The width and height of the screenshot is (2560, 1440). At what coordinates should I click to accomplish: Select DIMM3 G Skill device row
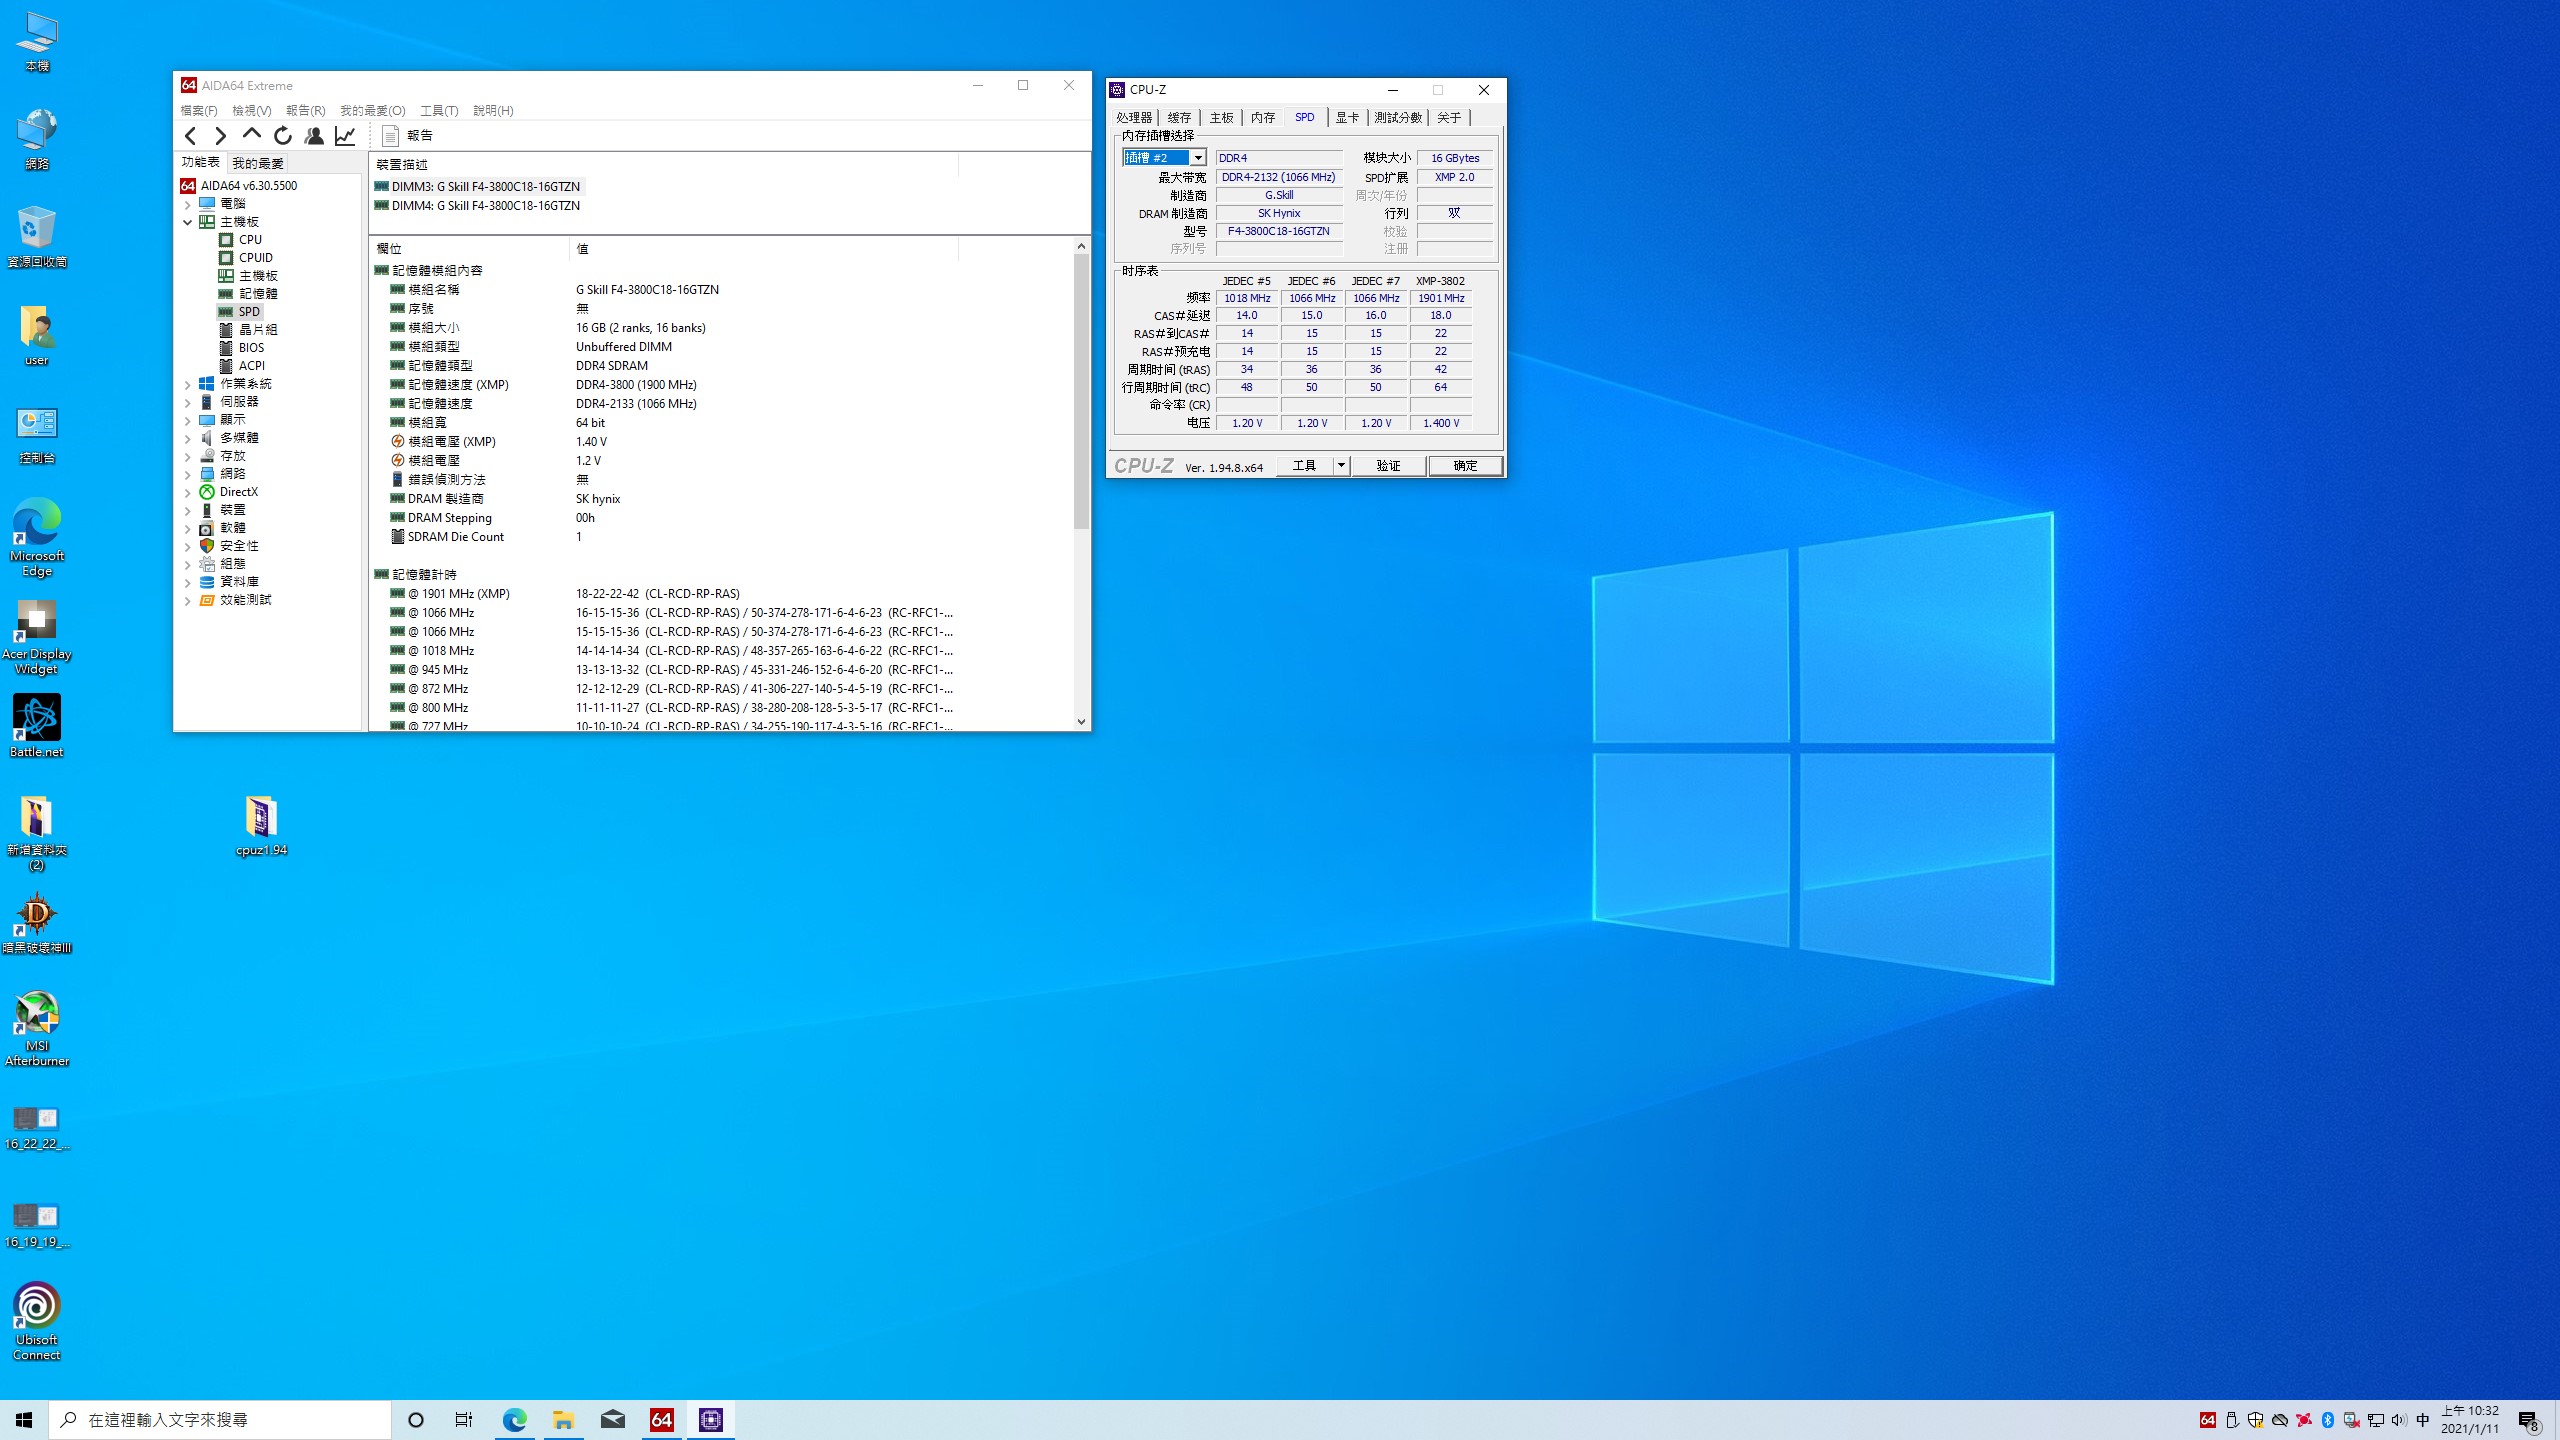click(x=477, y=187)
